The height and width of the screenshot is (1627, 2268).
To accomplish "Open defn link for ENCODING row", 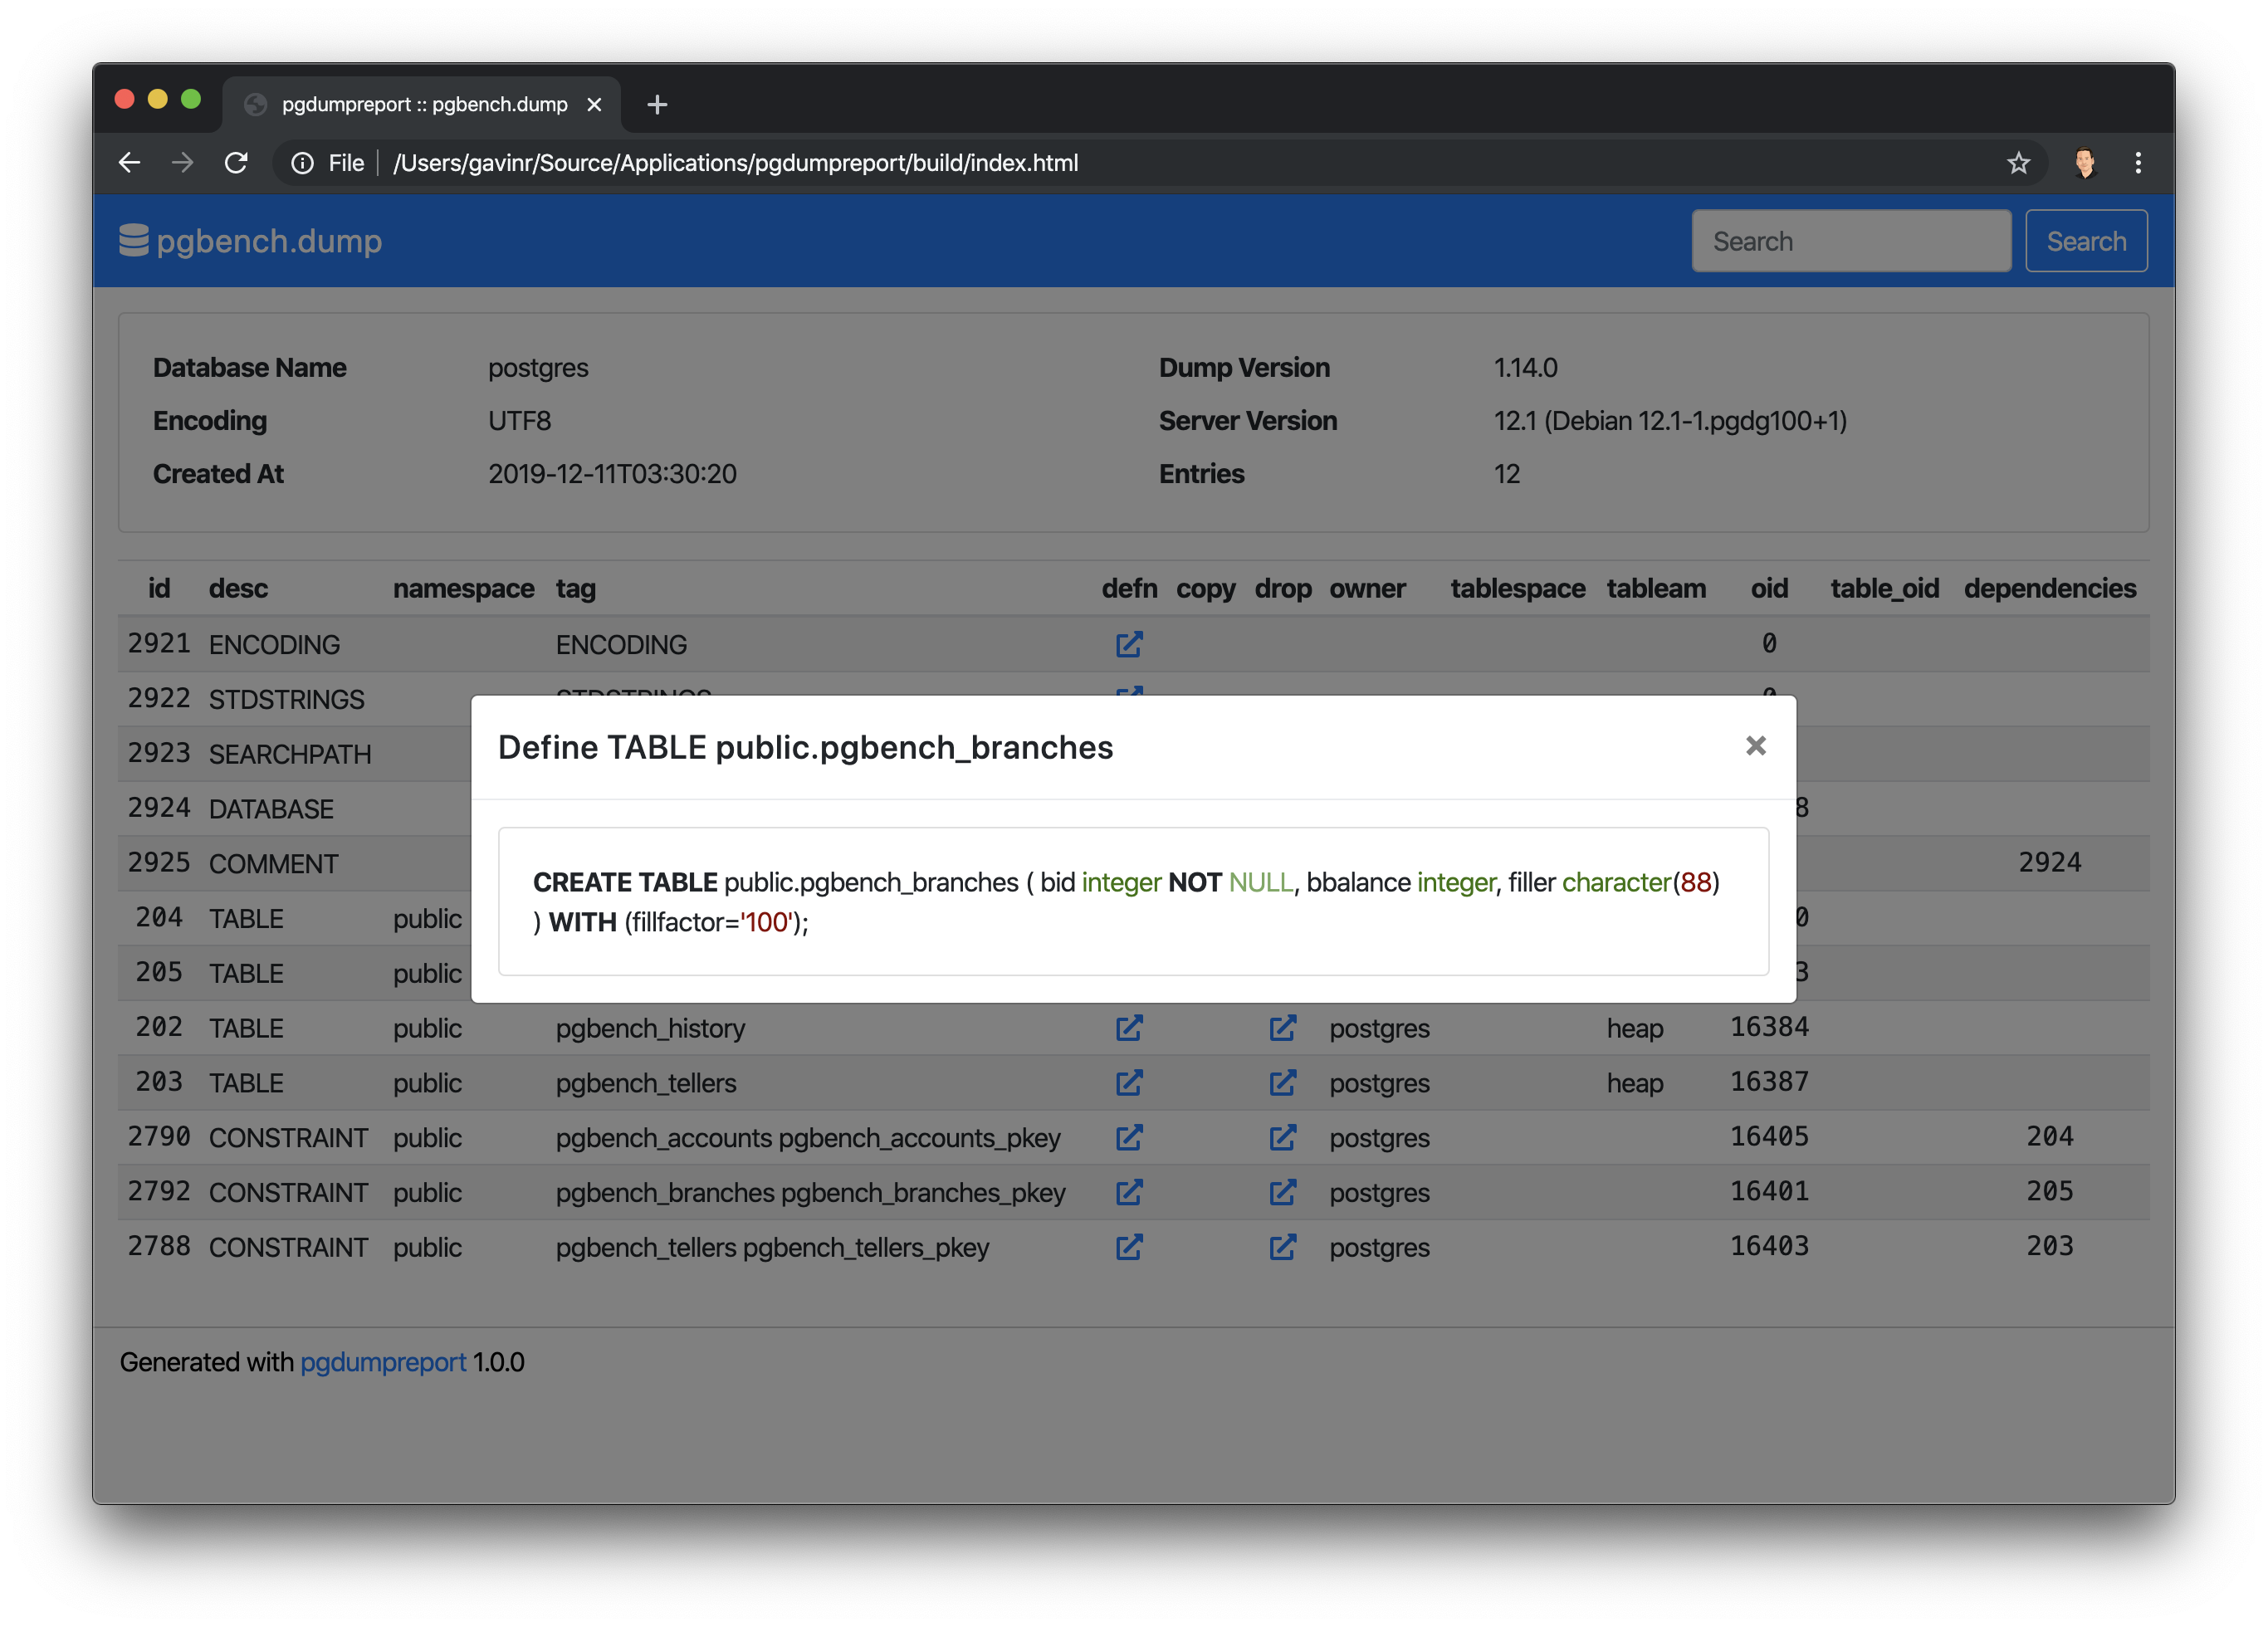I will [1129, 645].
